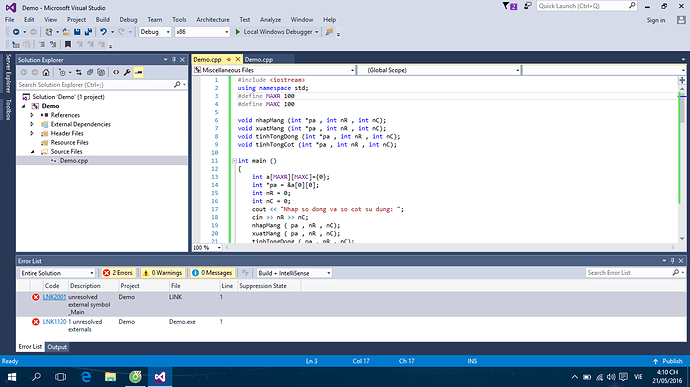
Task: Open the Build + IntelliSense dropdown
Action: [294, 273]
